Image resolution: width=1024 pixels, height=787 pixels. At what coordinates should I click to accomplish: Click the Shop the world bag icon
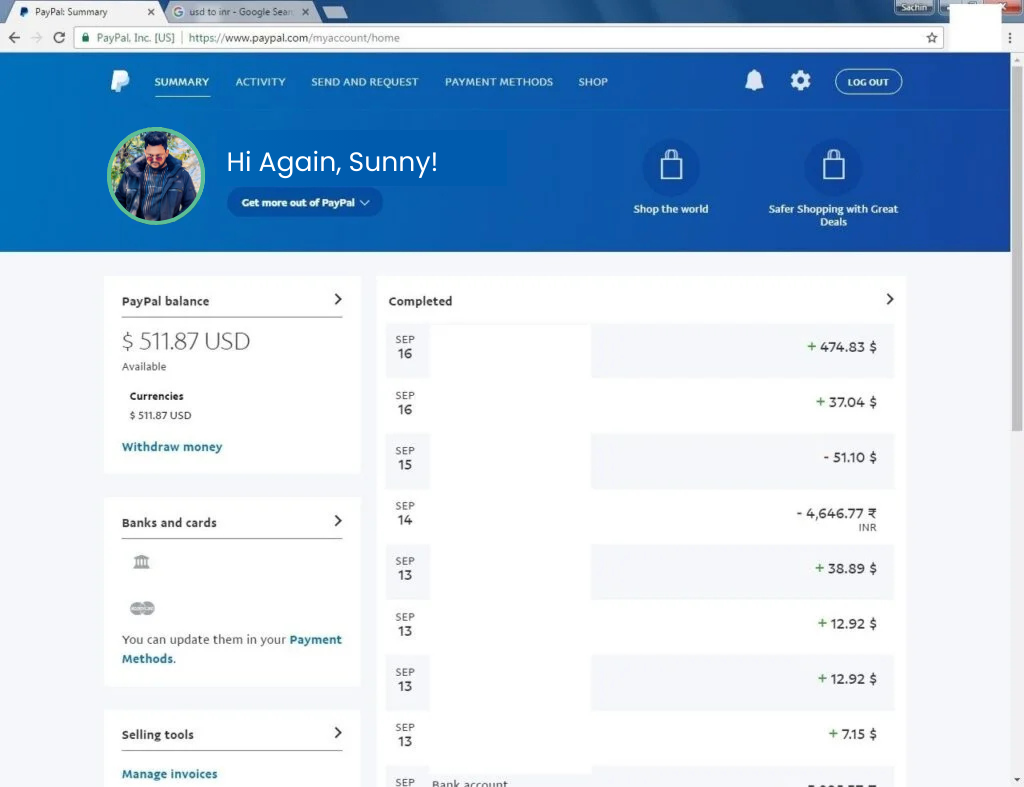pyautogui.click(x=671, y=167)
